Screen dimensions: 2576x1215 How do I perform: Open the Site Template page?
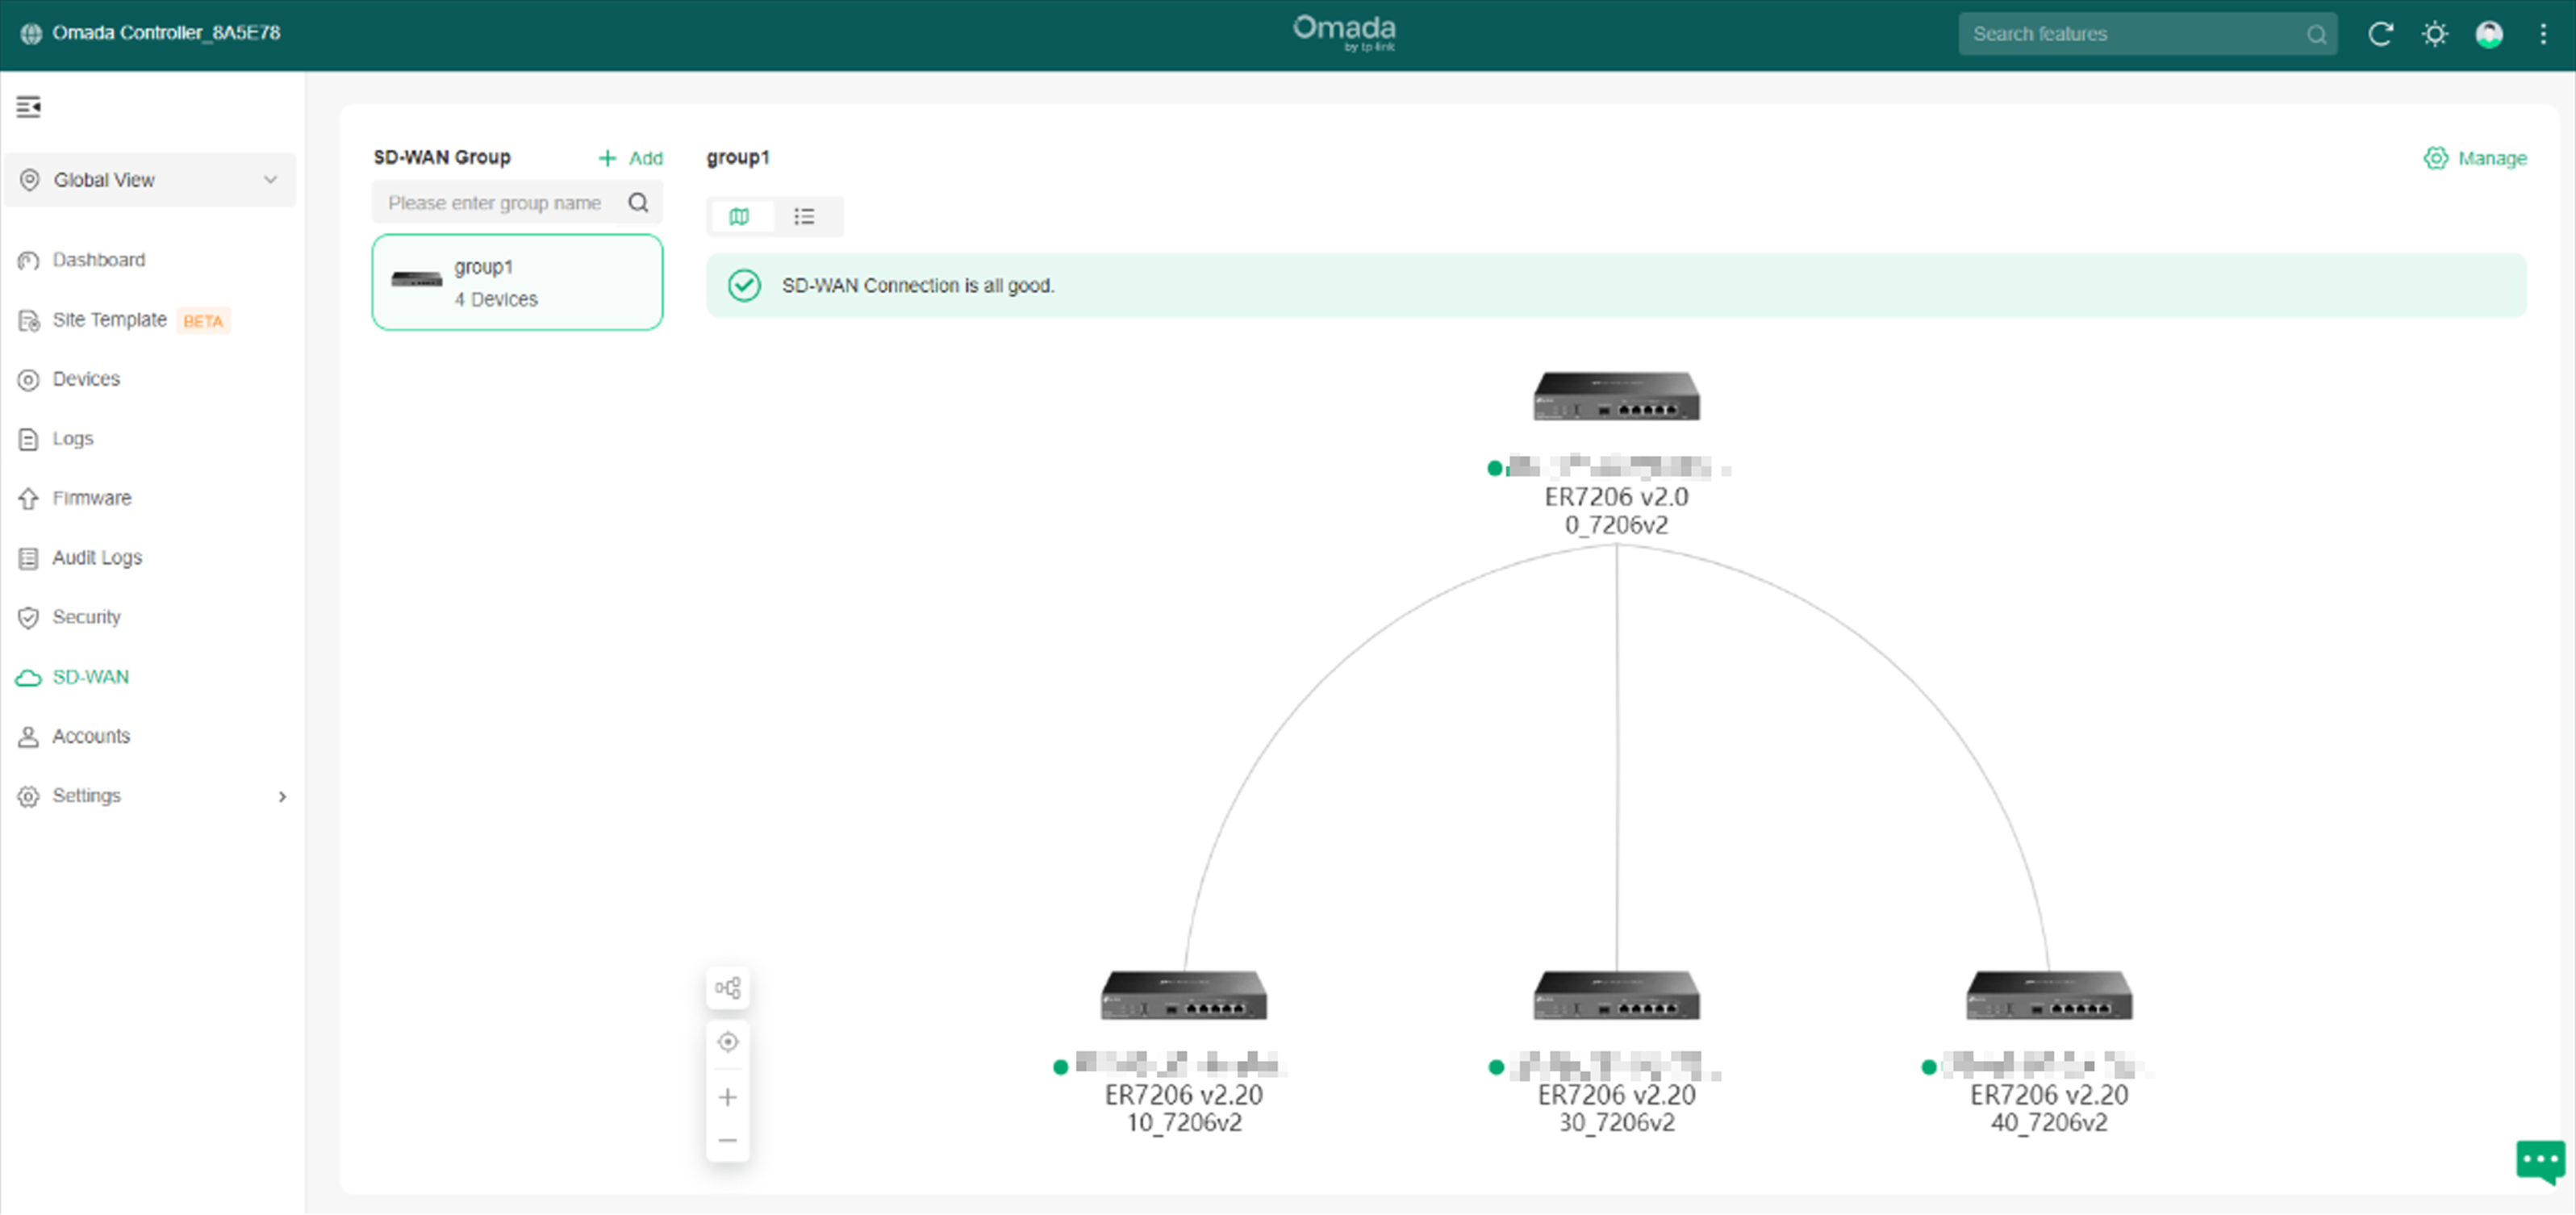click(x=109, y=320)
